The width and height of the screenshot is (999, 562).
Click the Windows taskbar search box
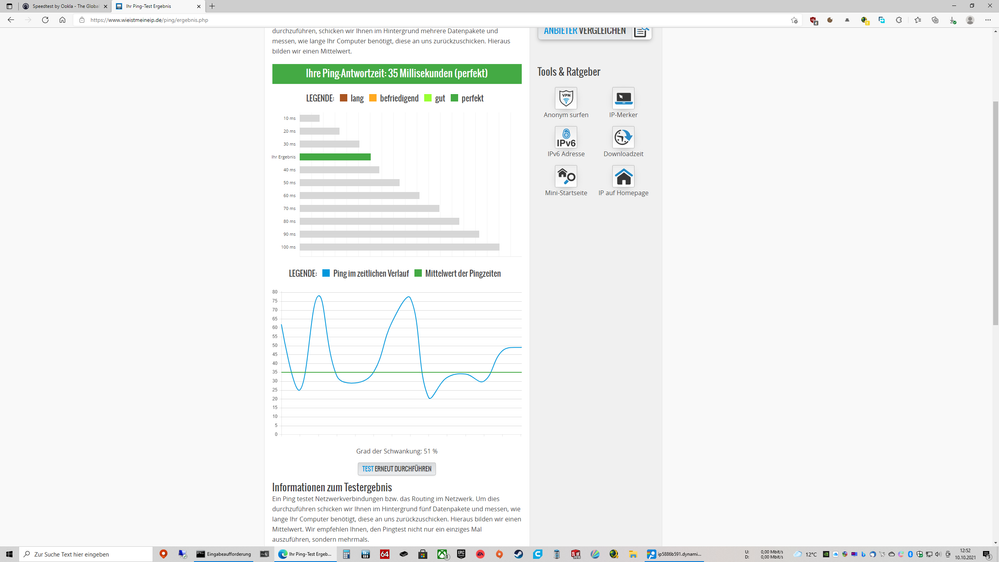coord(85,554)
